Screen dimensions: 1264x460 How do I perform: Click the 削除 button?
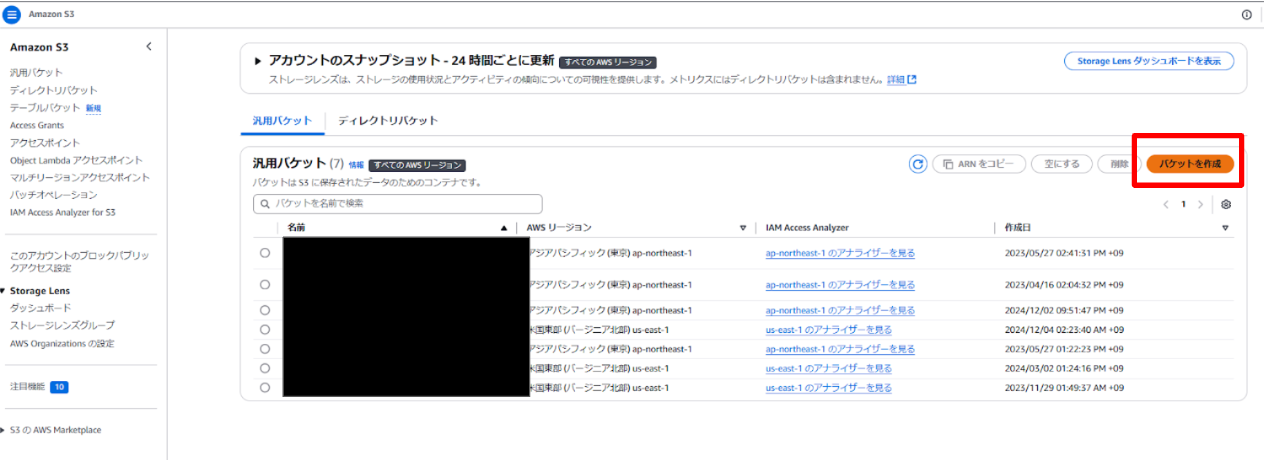tap(1118, 164)
